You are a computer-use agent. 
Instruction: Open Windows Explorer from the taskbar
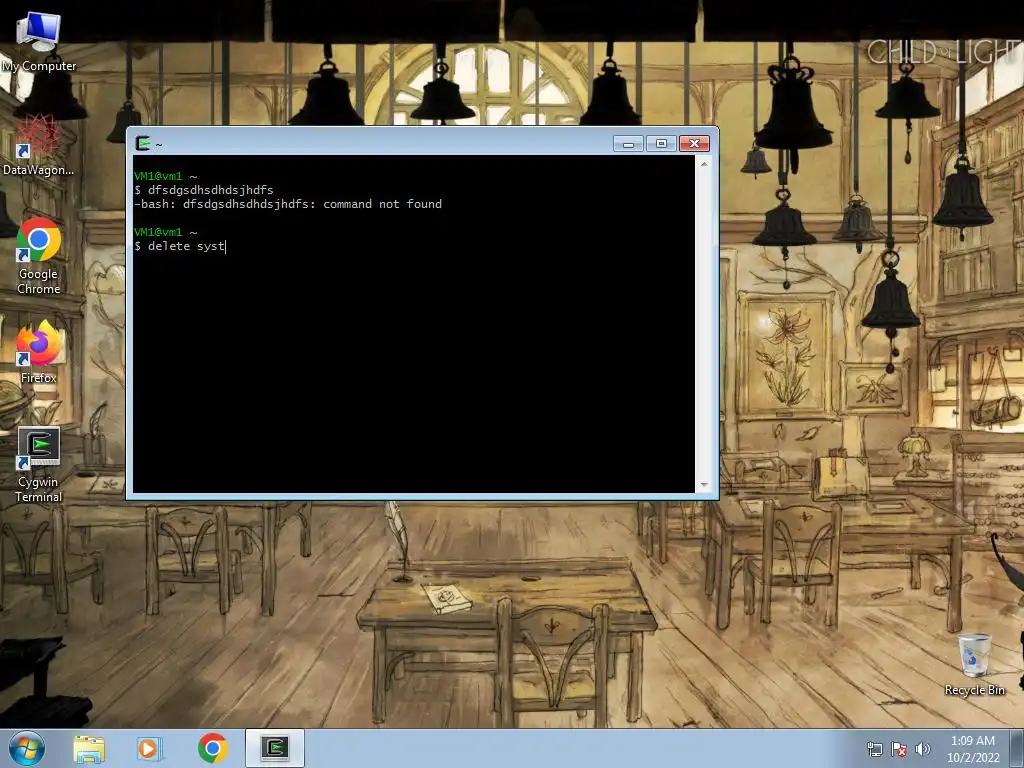click(89, 748)
